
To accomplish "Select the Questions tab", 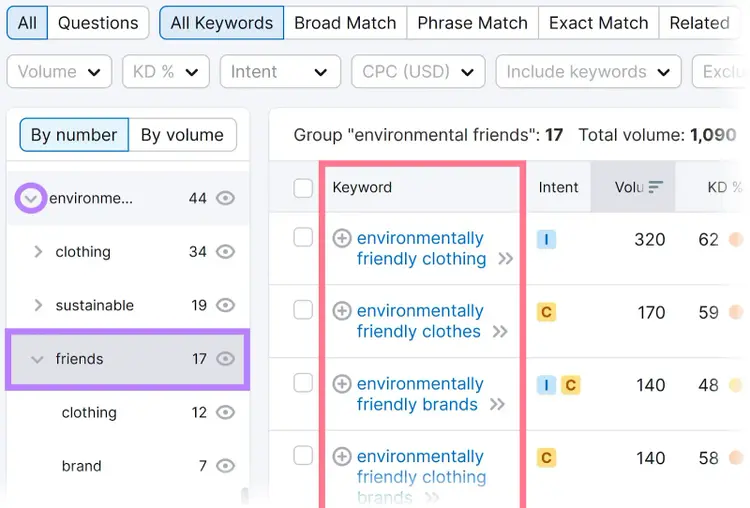I will tap(98, 22).
